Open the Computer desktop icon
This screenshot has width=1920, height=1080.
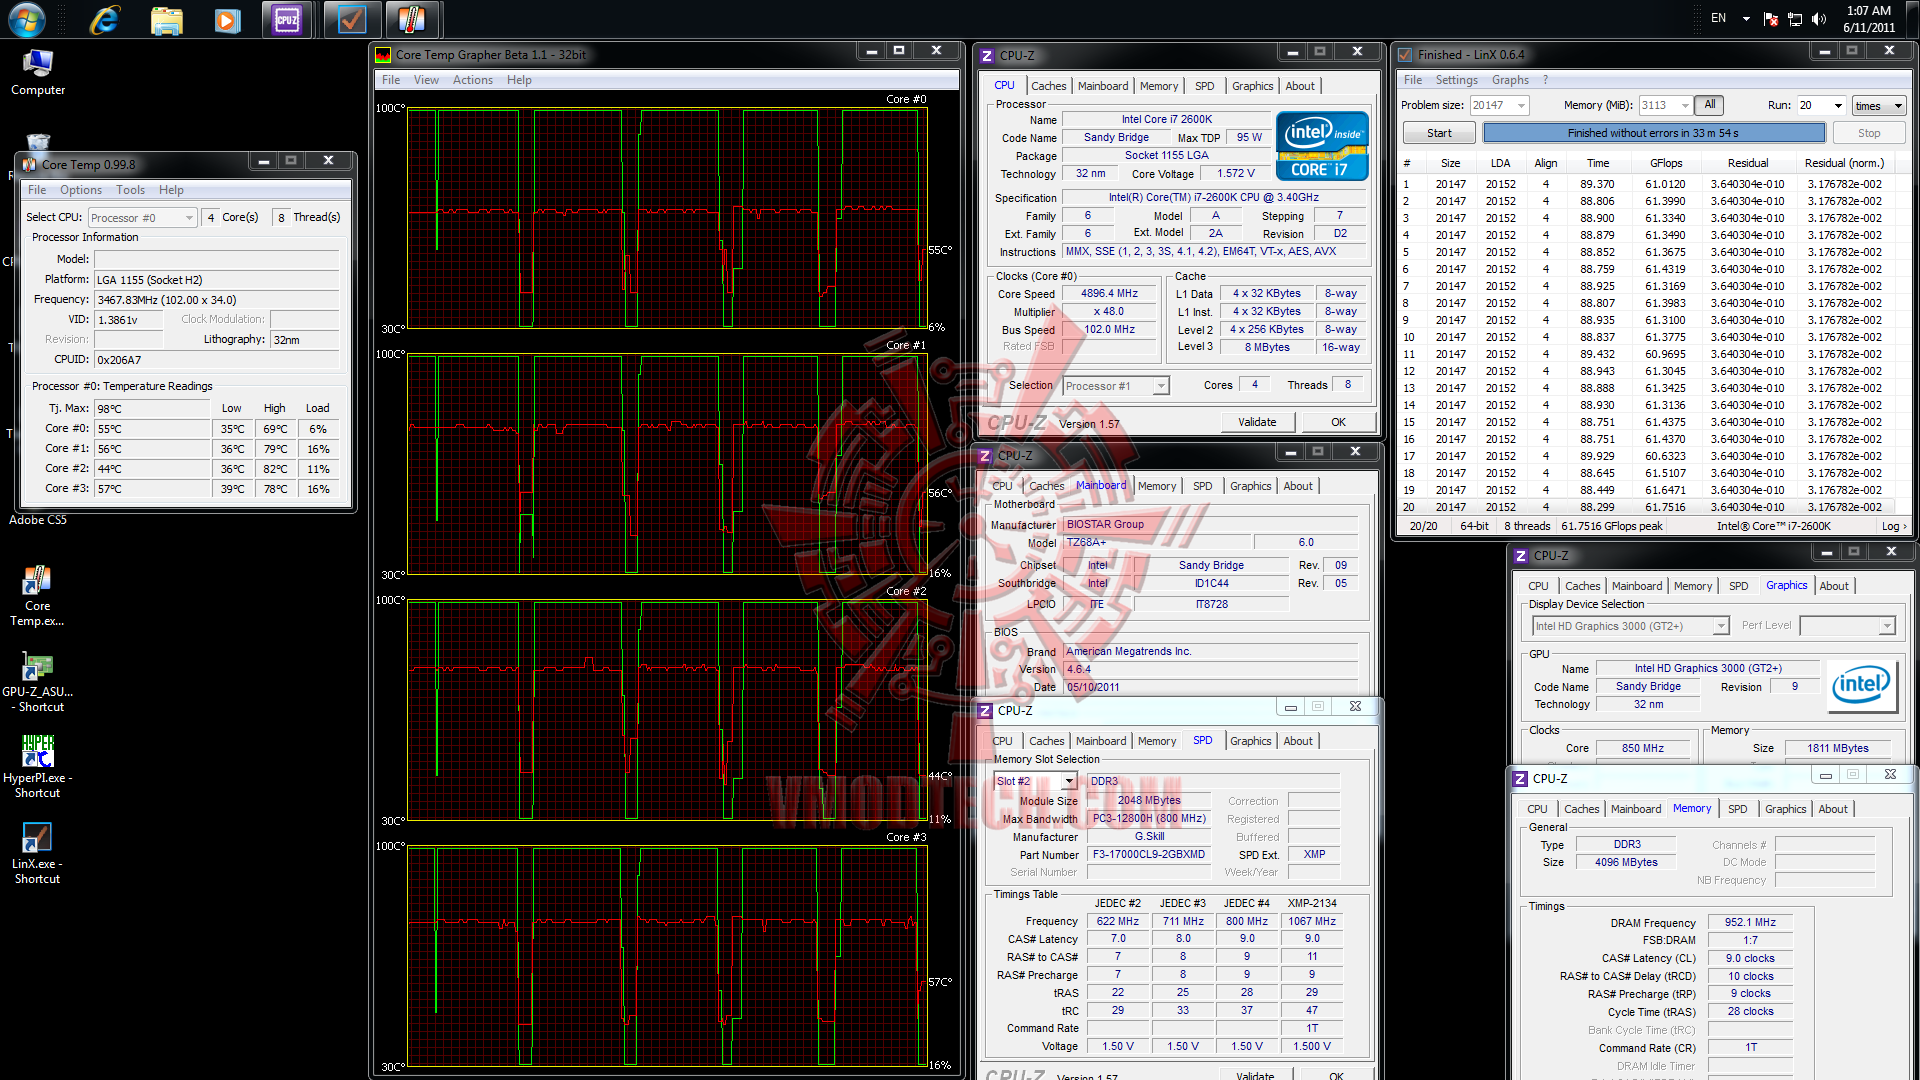pos(38,64)
